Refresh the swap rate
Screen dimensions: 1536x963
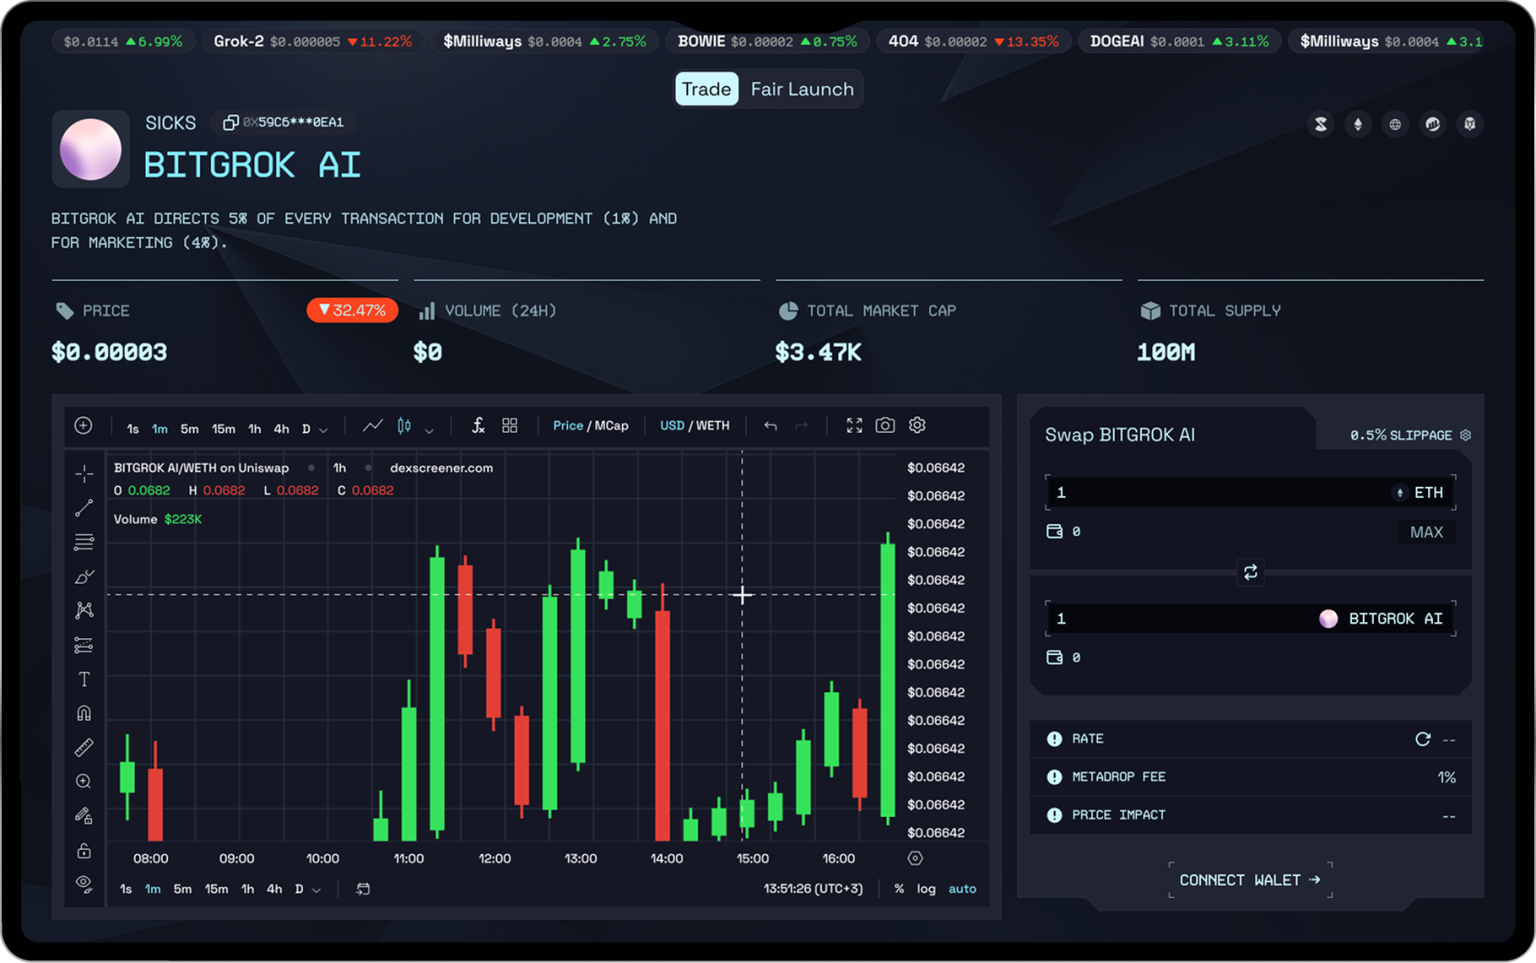tap(1422, 739)
